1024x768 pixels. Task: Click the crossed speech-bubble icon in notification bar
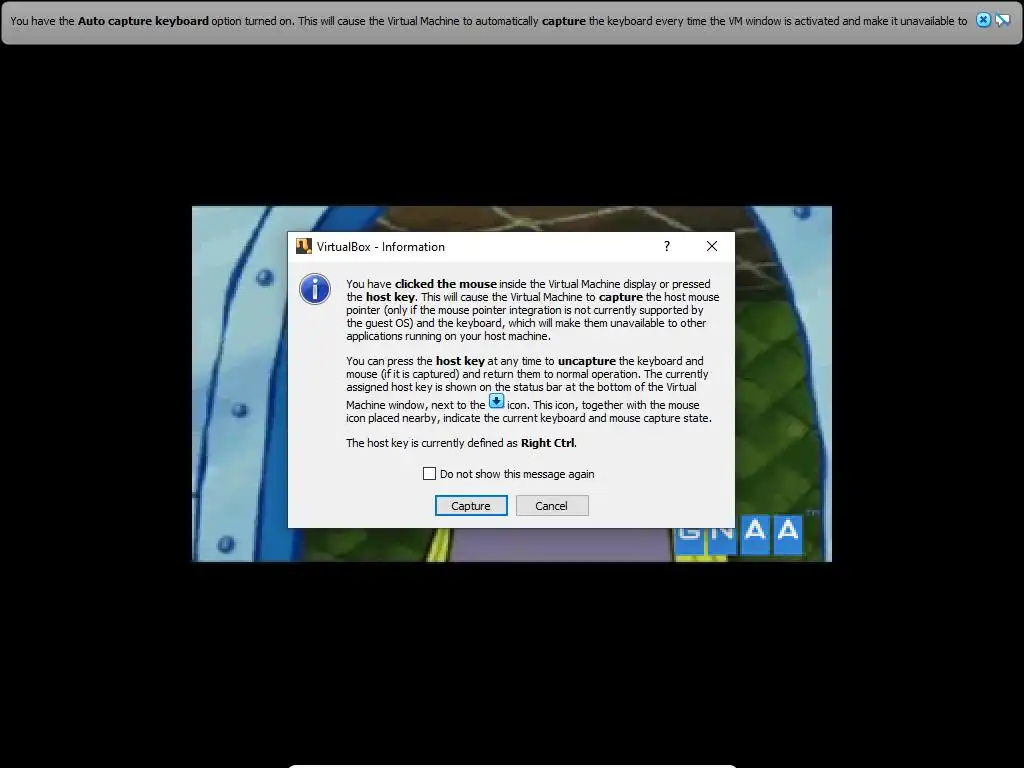pos(1002,20)
